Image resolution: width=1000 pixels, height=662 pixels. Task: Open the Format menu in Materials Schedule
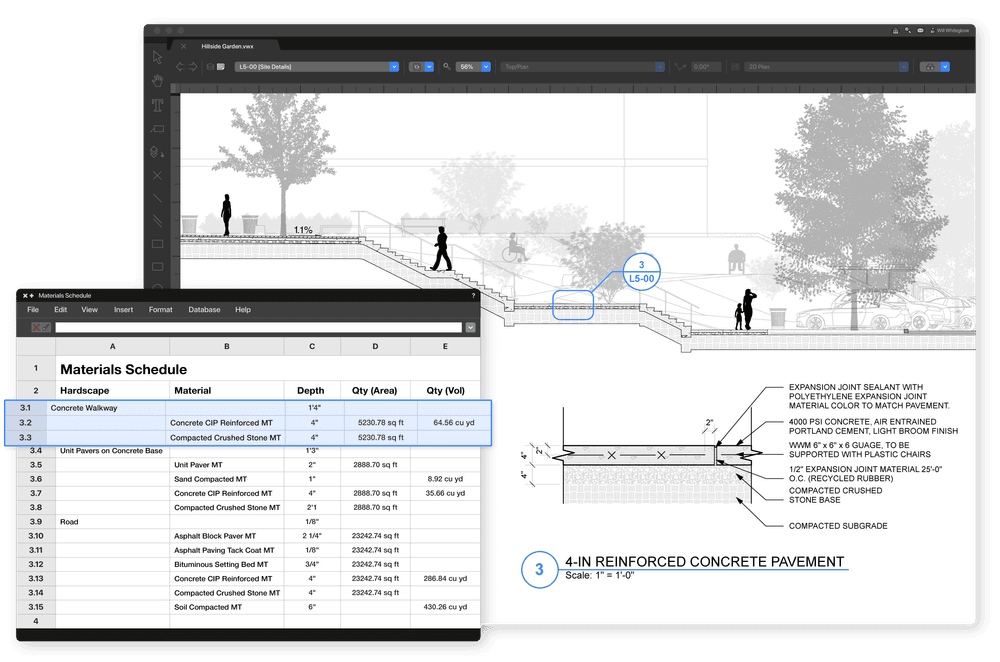click(x=160, y=310)
